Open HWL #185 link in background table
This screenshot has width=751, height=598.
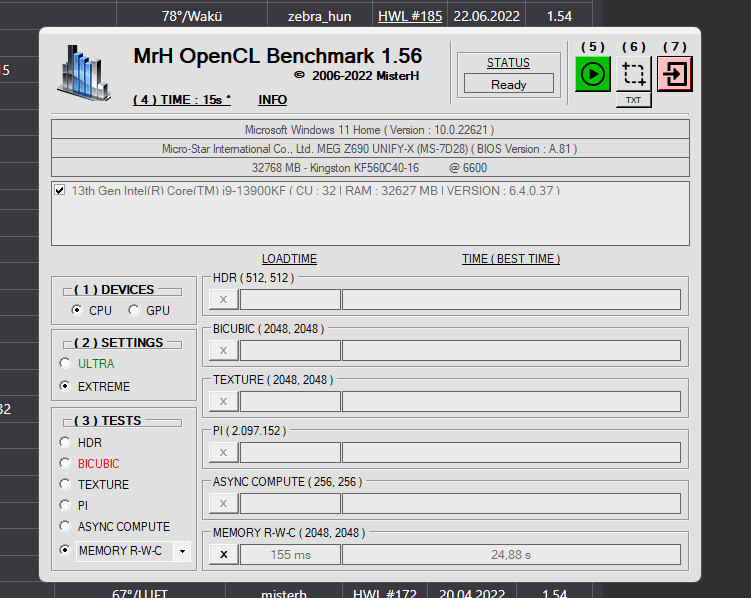[x=410, y=16]
